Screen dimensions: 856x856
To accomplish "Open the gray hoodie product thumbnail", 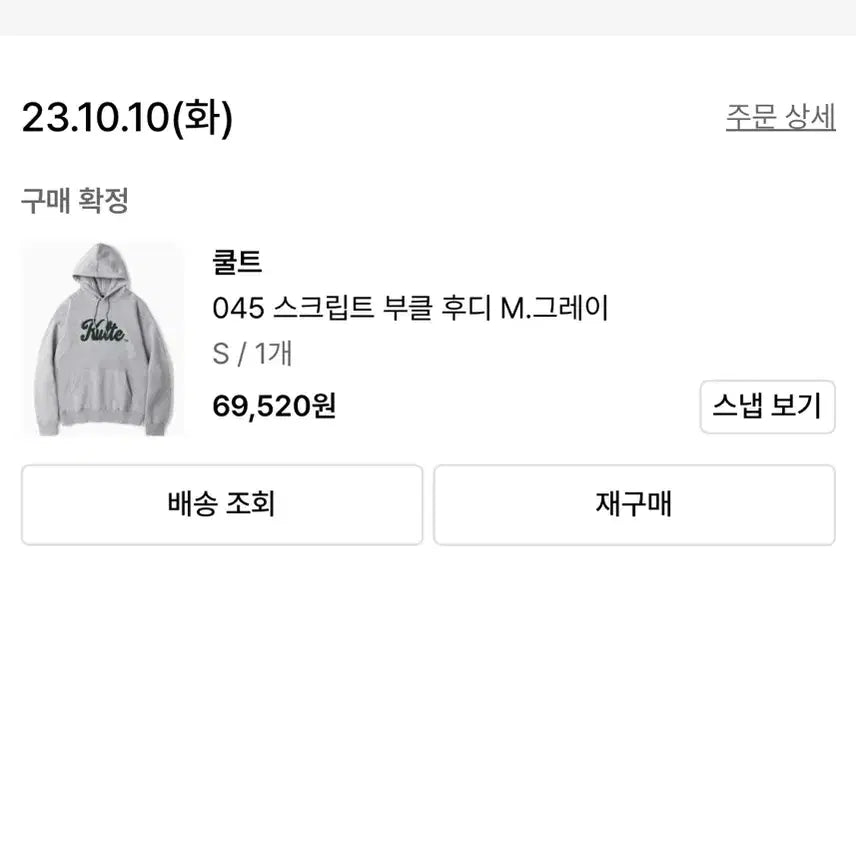I will pos(103,339).
